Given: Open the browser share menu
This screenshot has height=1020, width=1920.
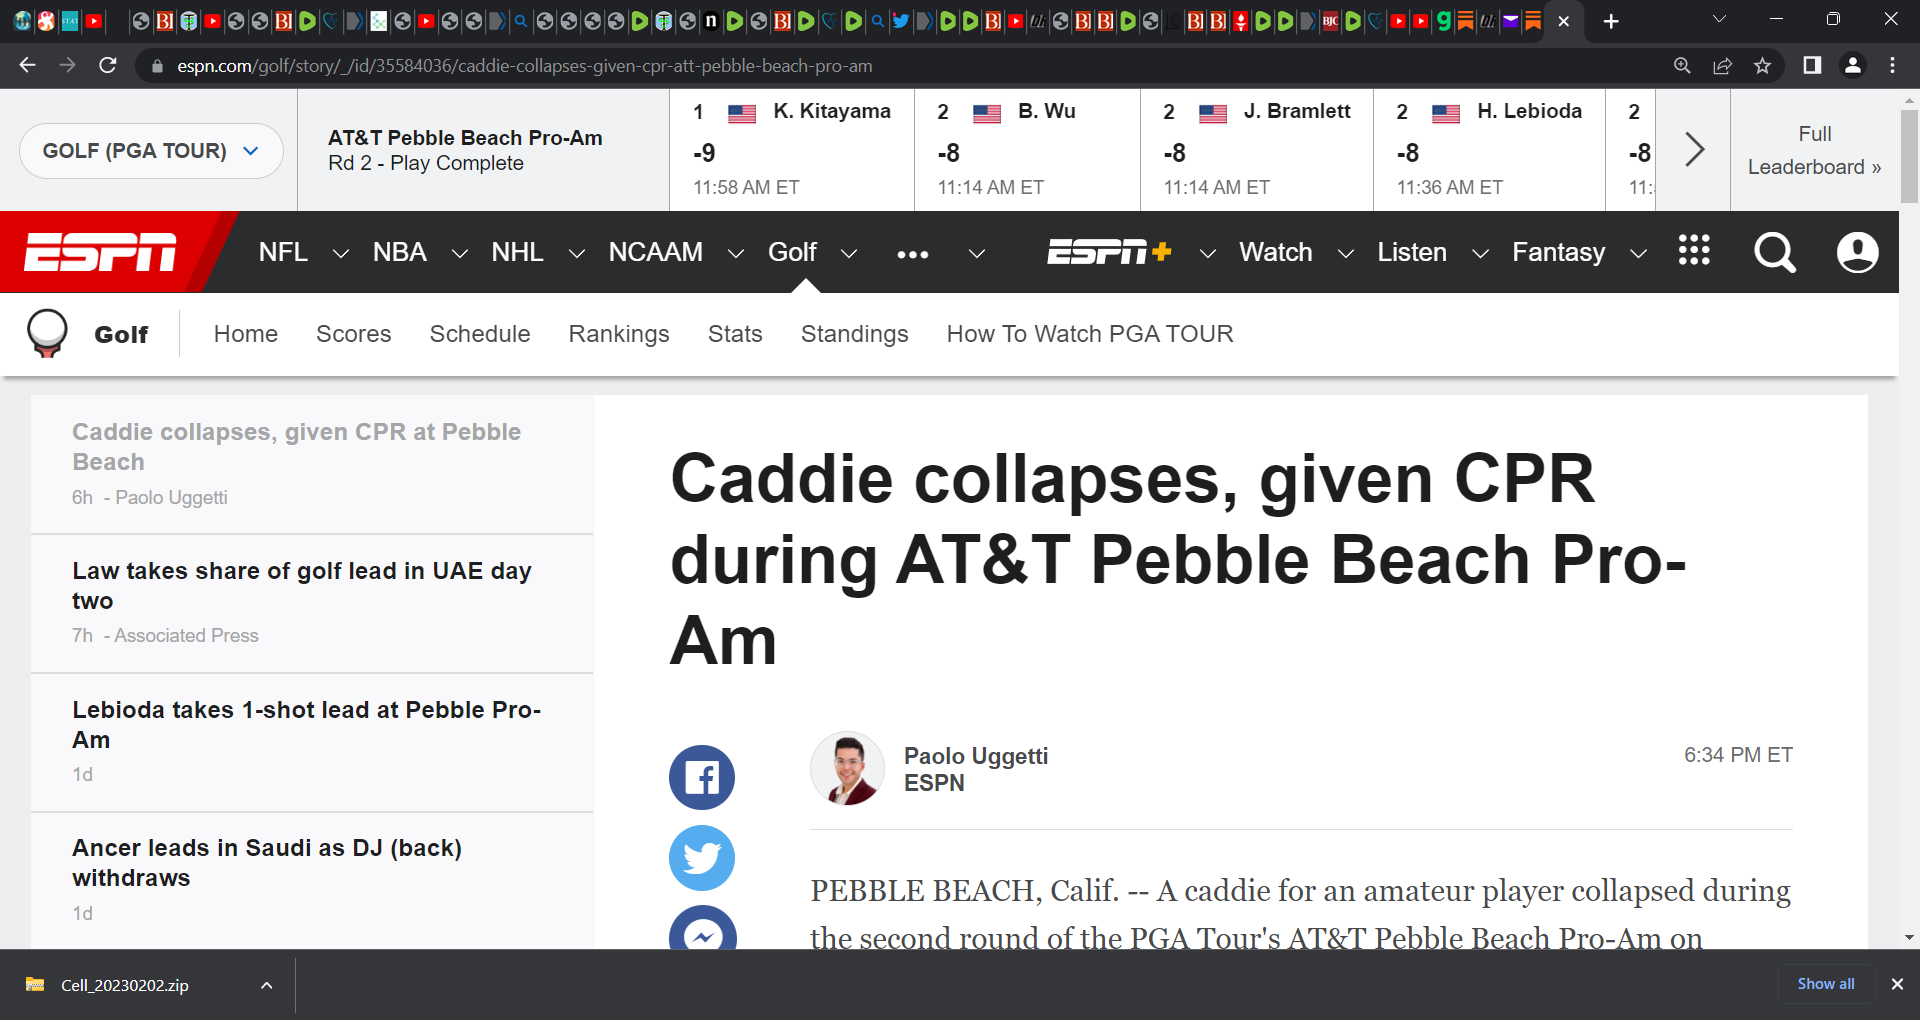Looking at the screenshot, I should click(1722, 65).
